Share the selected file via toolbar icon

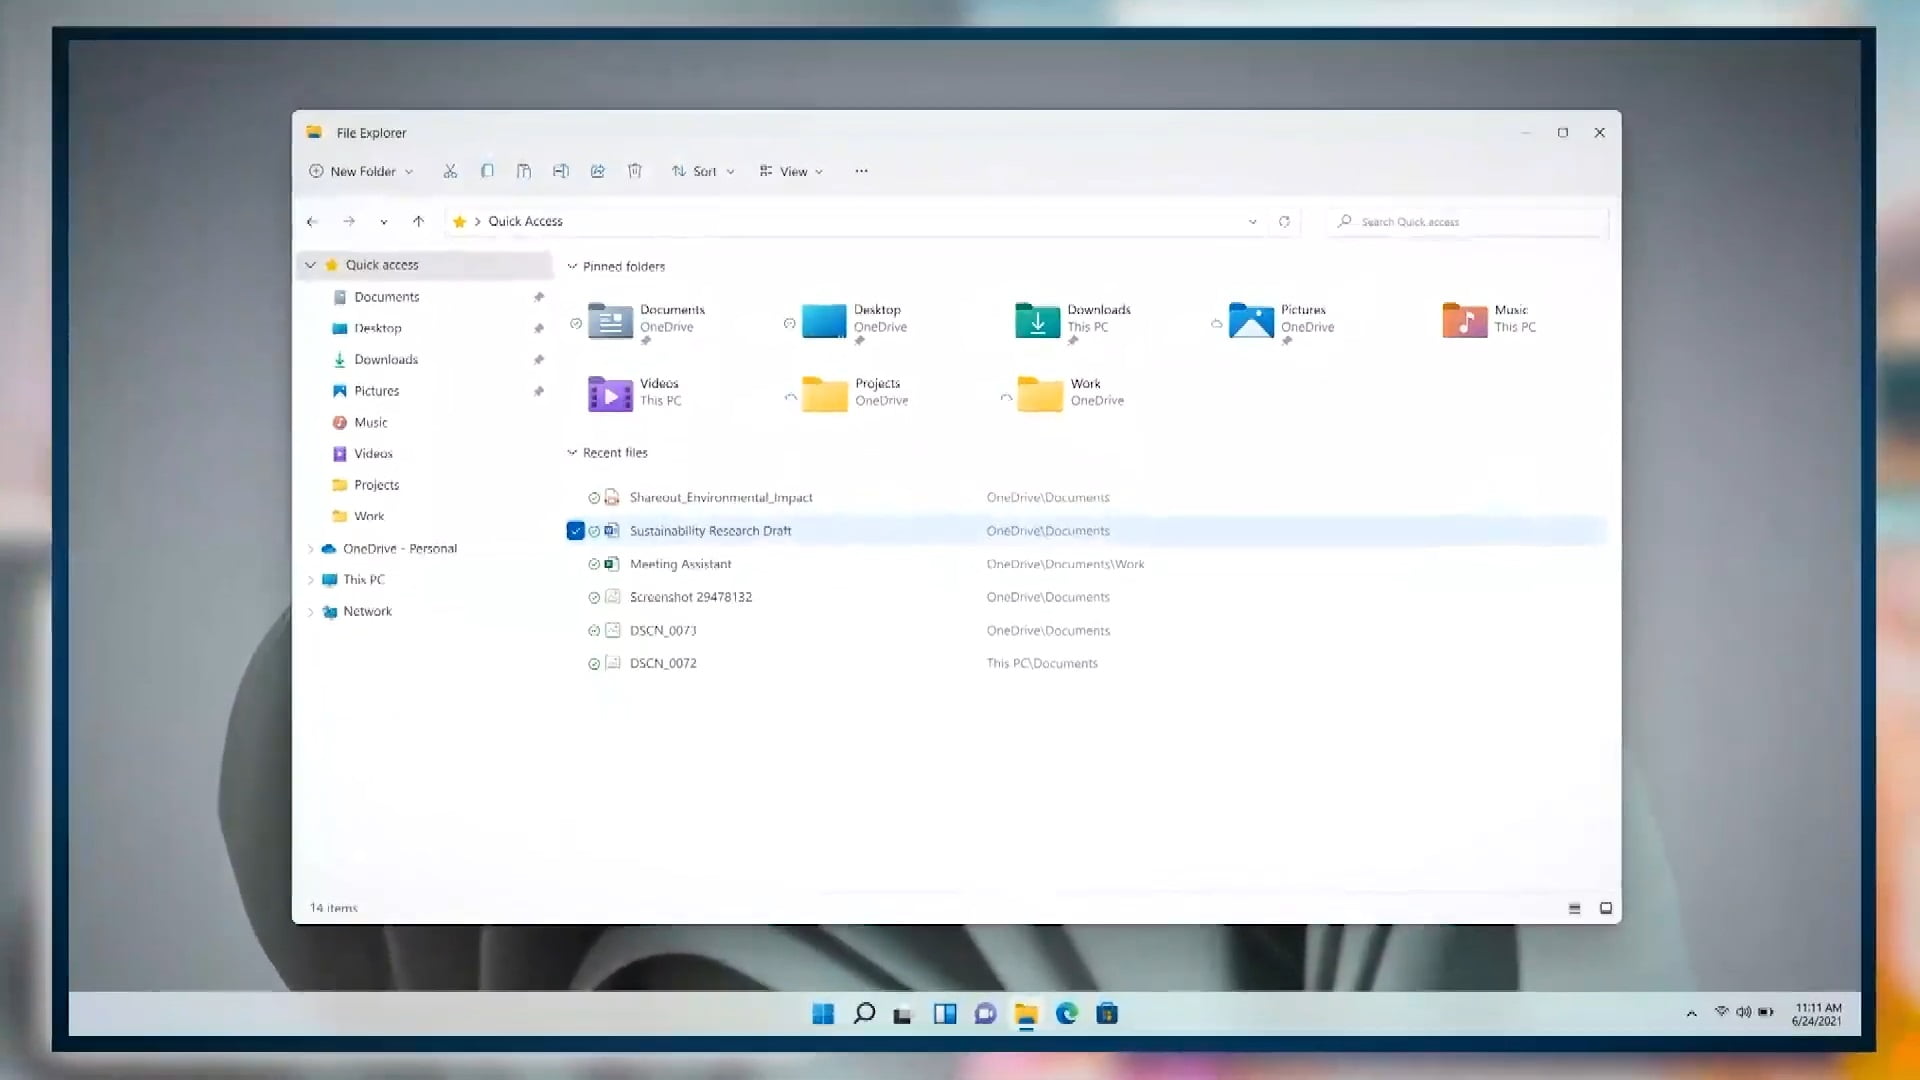(597, 171)
